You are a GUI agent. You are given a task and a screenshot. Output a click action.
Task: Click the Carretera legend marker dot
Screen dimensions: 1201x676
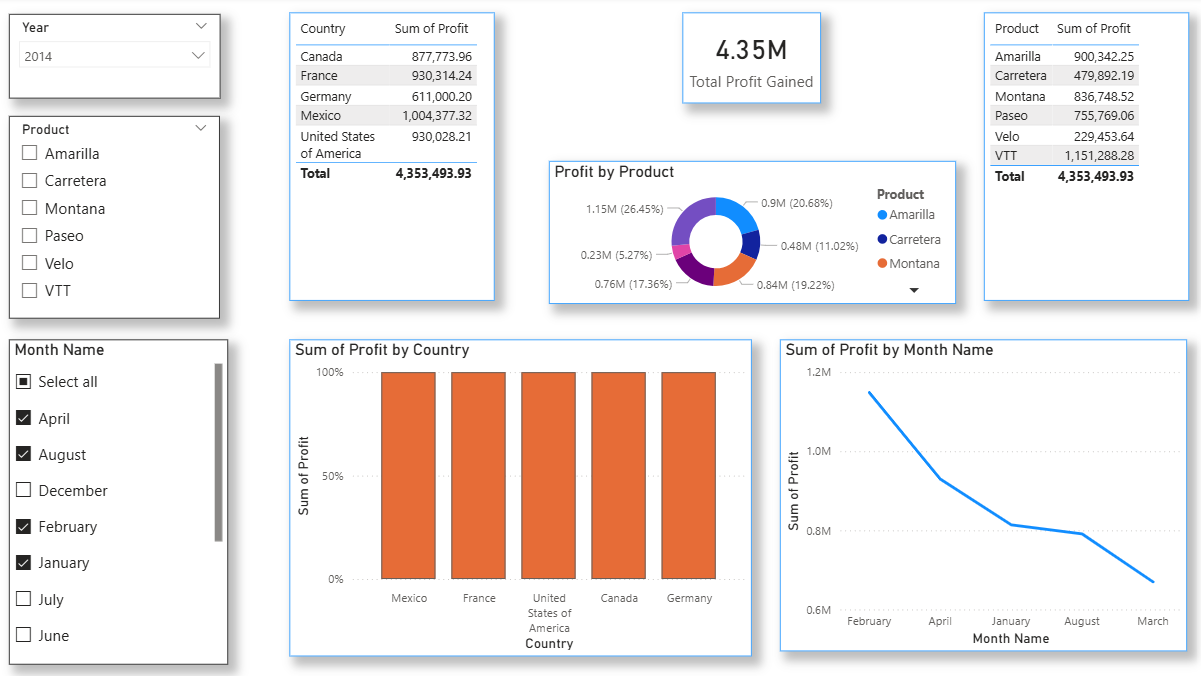point(882,239)
